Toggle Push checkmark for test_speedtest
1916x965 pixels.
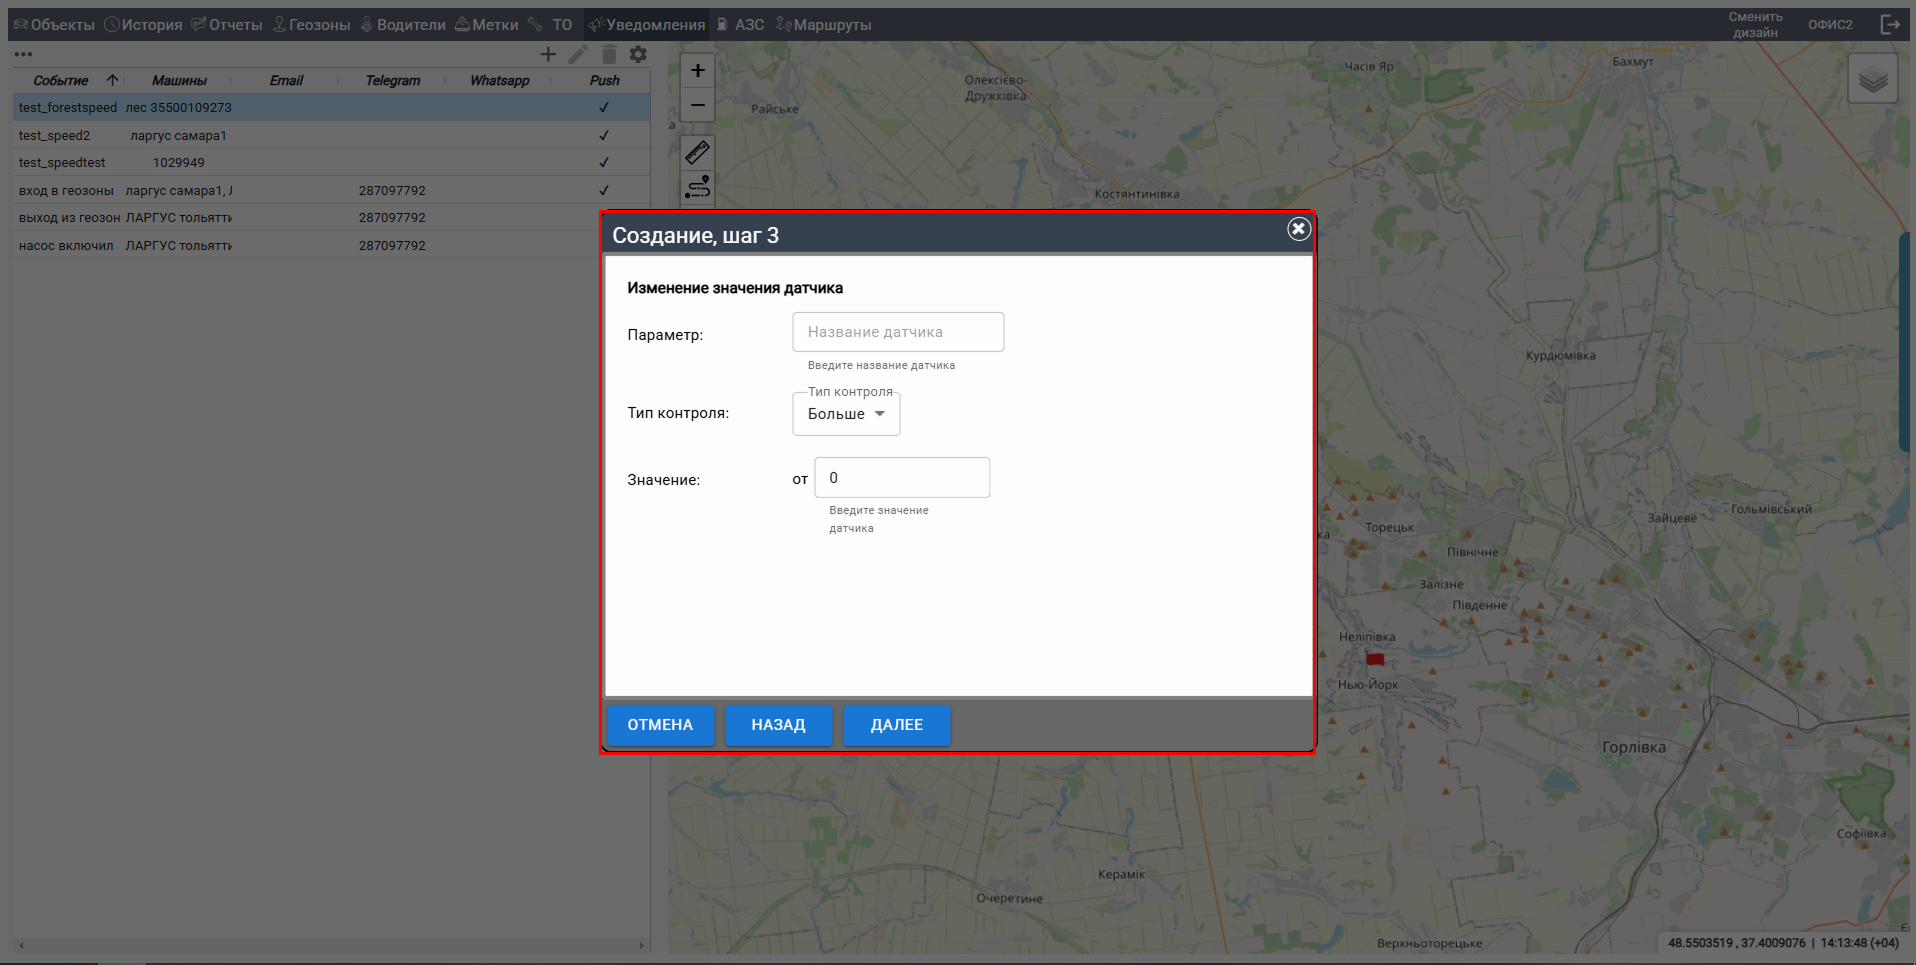604,163
